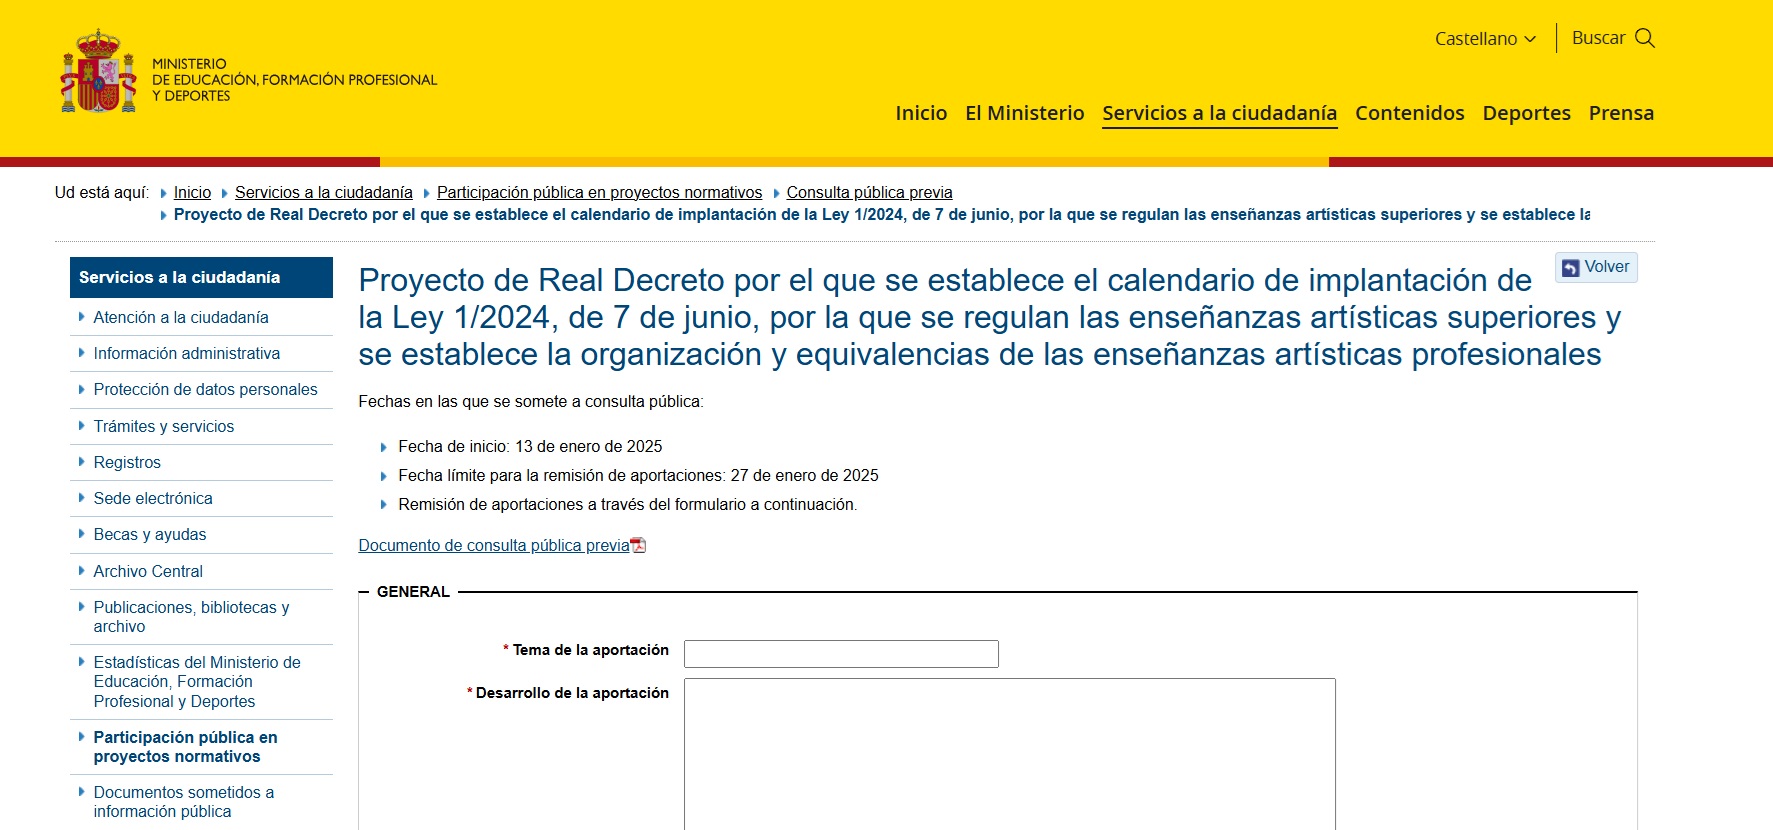1773x830 pixels.
Task: Open the Servicios a la ciudadanía menu
Action: [1219, 113]
